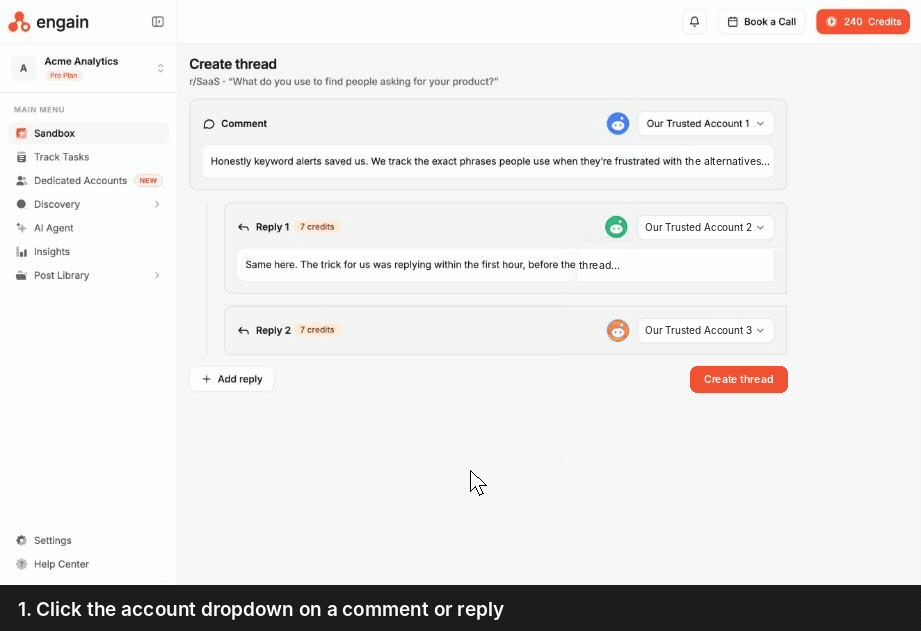Collapse the sidebar panel icon
Image resolution: width=921 pixels, height=631 pixels.
[x=157, y=22]
